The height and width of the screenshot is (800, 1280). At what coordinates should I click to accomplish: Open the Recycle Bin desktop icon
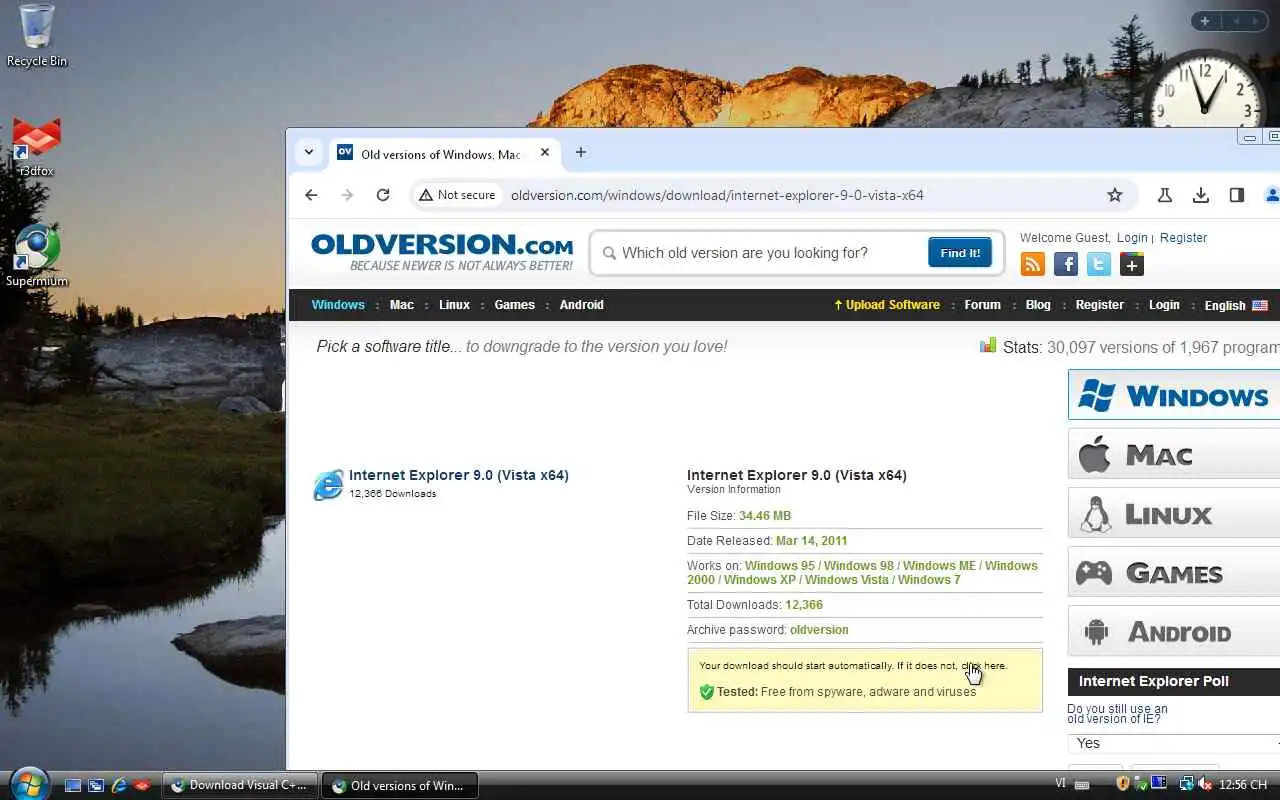tap(37, 36)
